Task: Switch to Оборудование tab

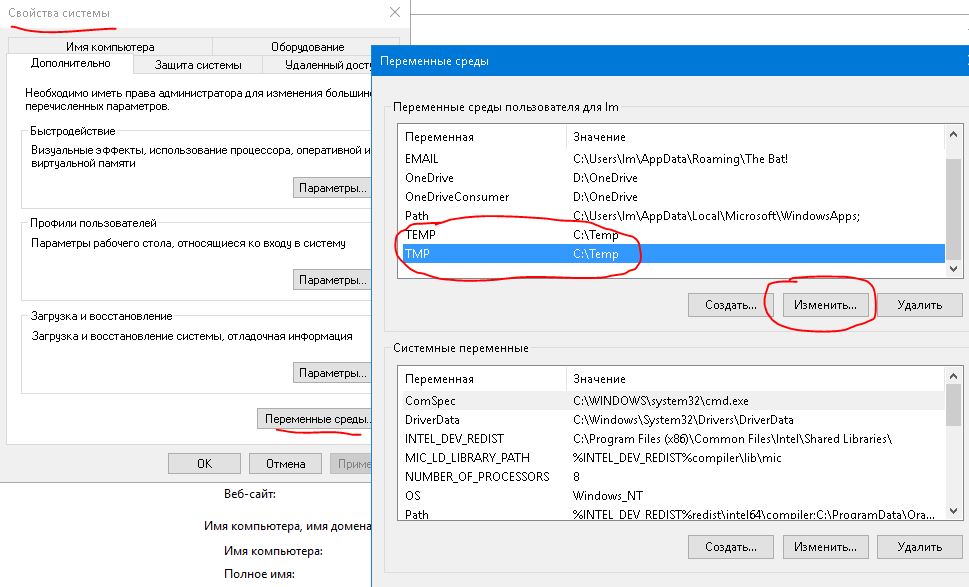Action: click(307, 46)
